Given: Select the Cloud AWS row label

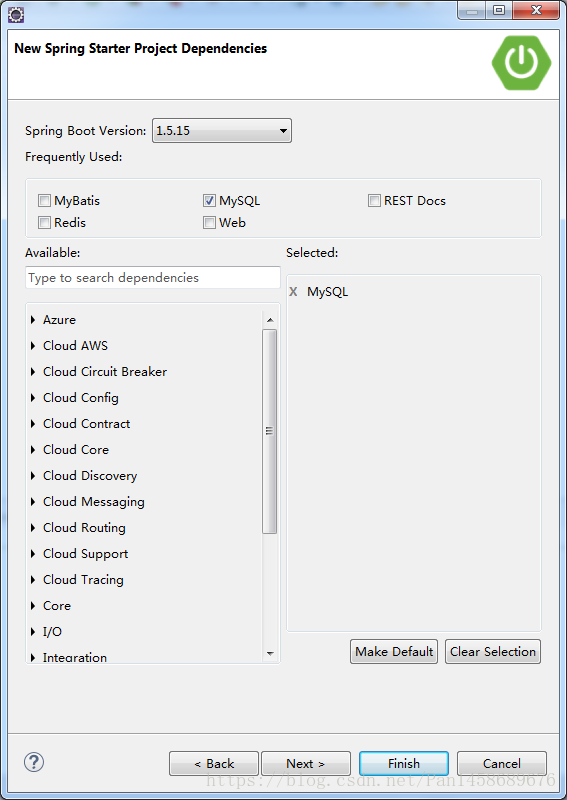Looking at the screenshot, I should [x=76, y=345].
